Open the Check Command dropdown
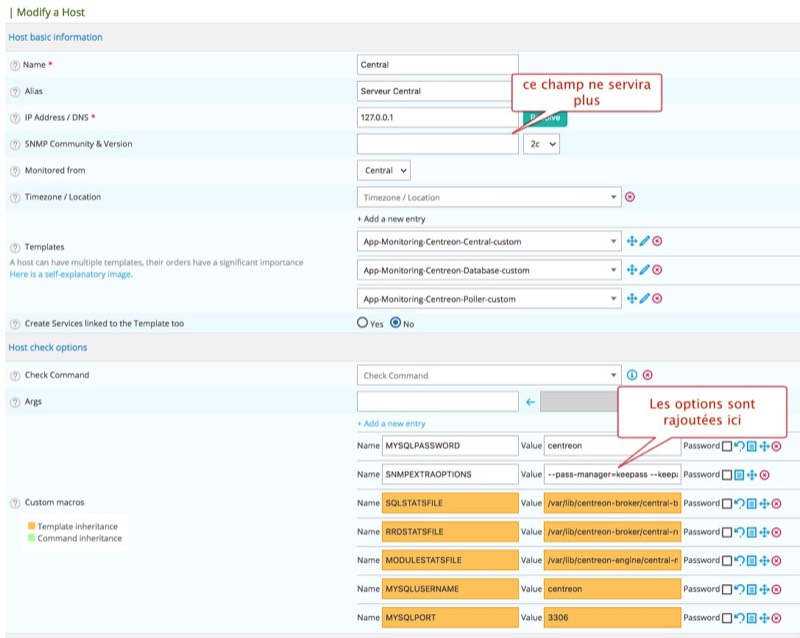 489,376
